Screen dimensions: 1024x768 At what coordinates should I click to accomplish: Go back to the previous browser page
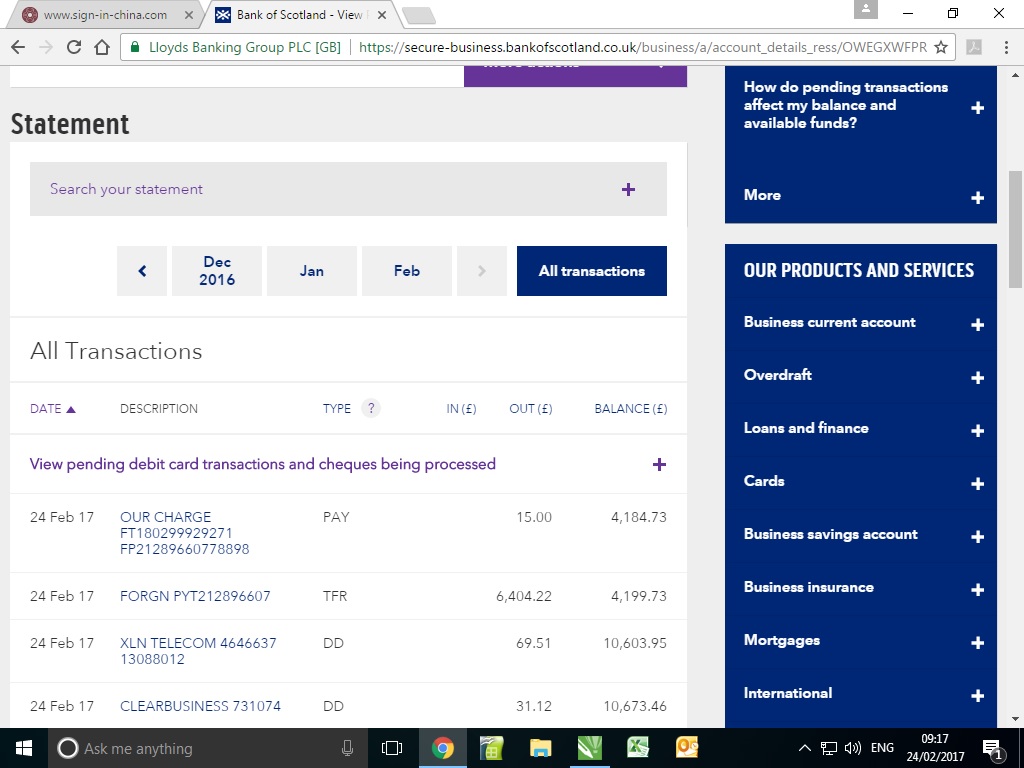18,47
